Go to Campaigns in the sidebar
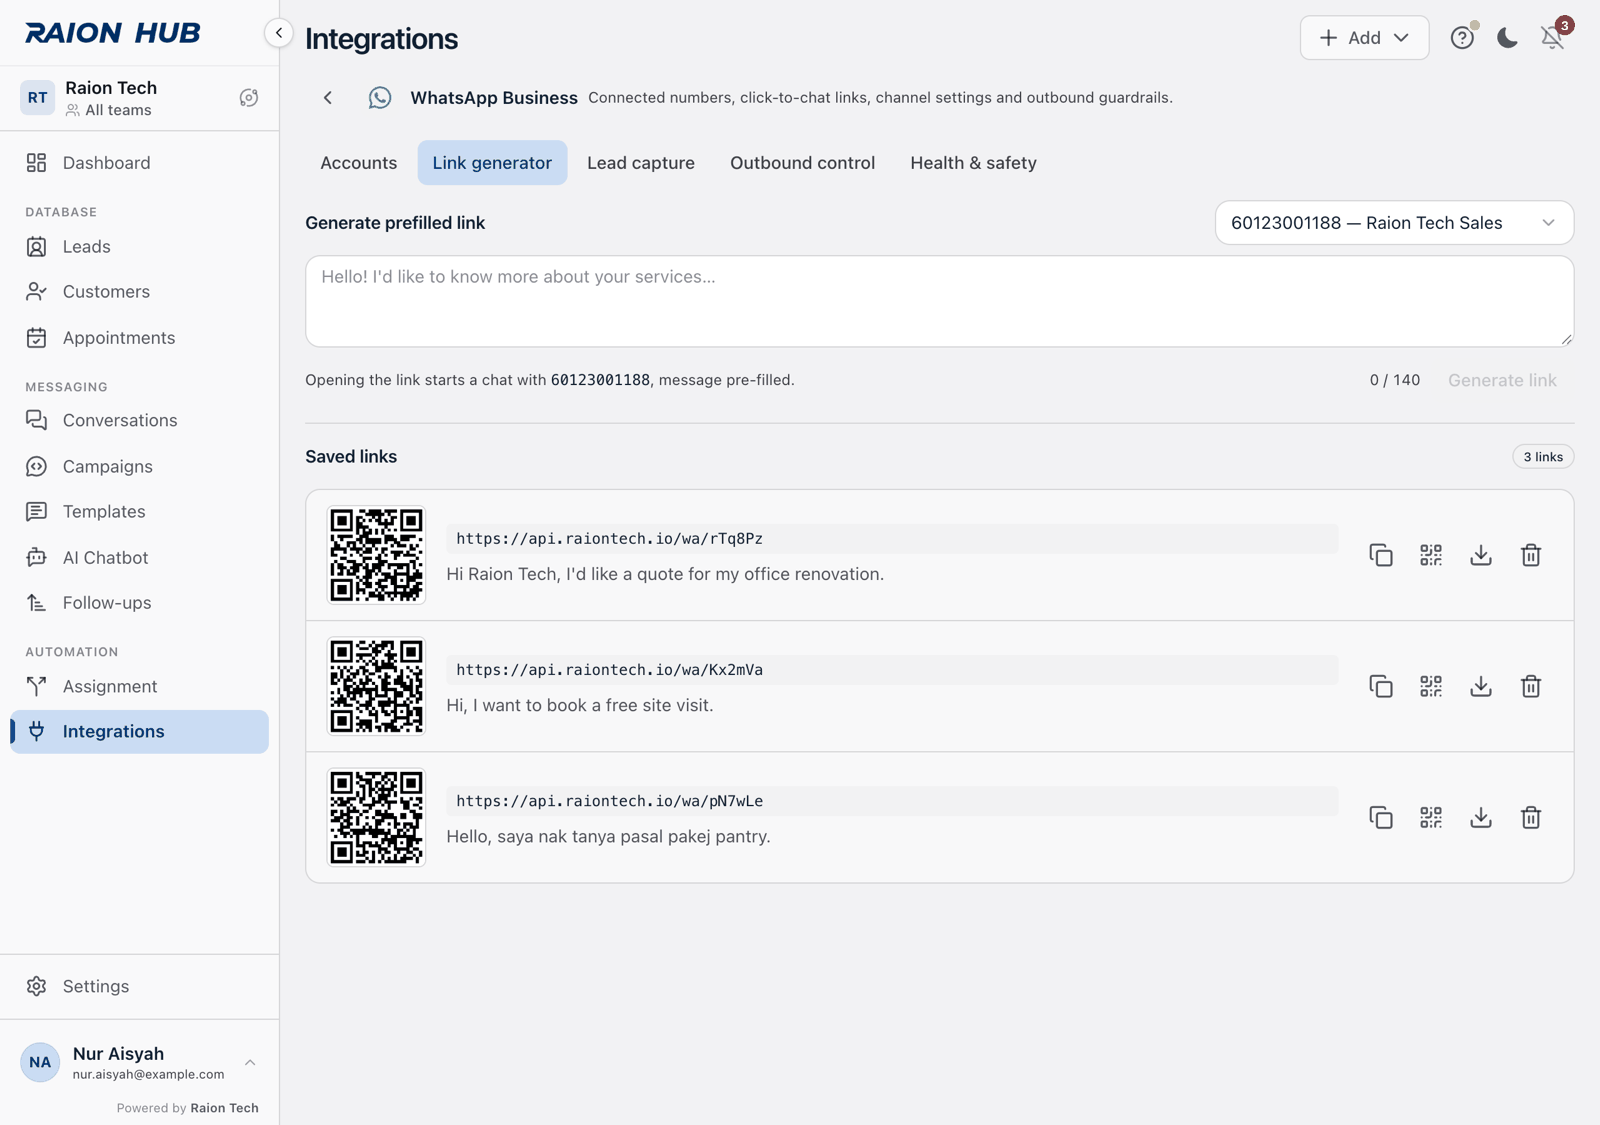 coord(139,467)
